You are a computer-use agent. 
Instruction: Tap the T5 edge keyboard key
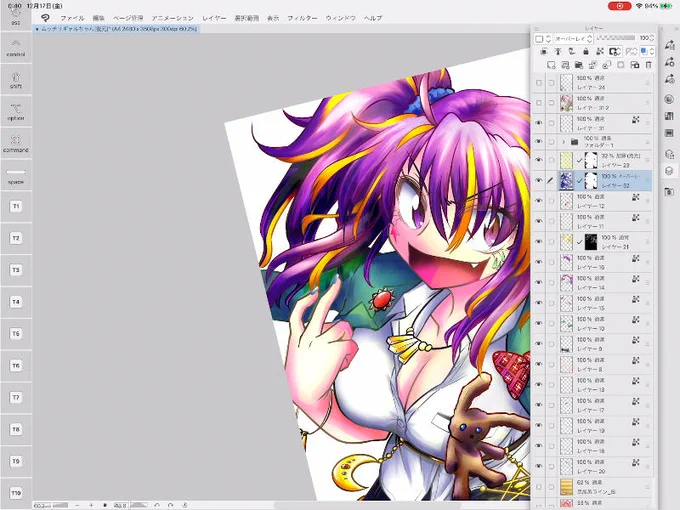point(16,333)
